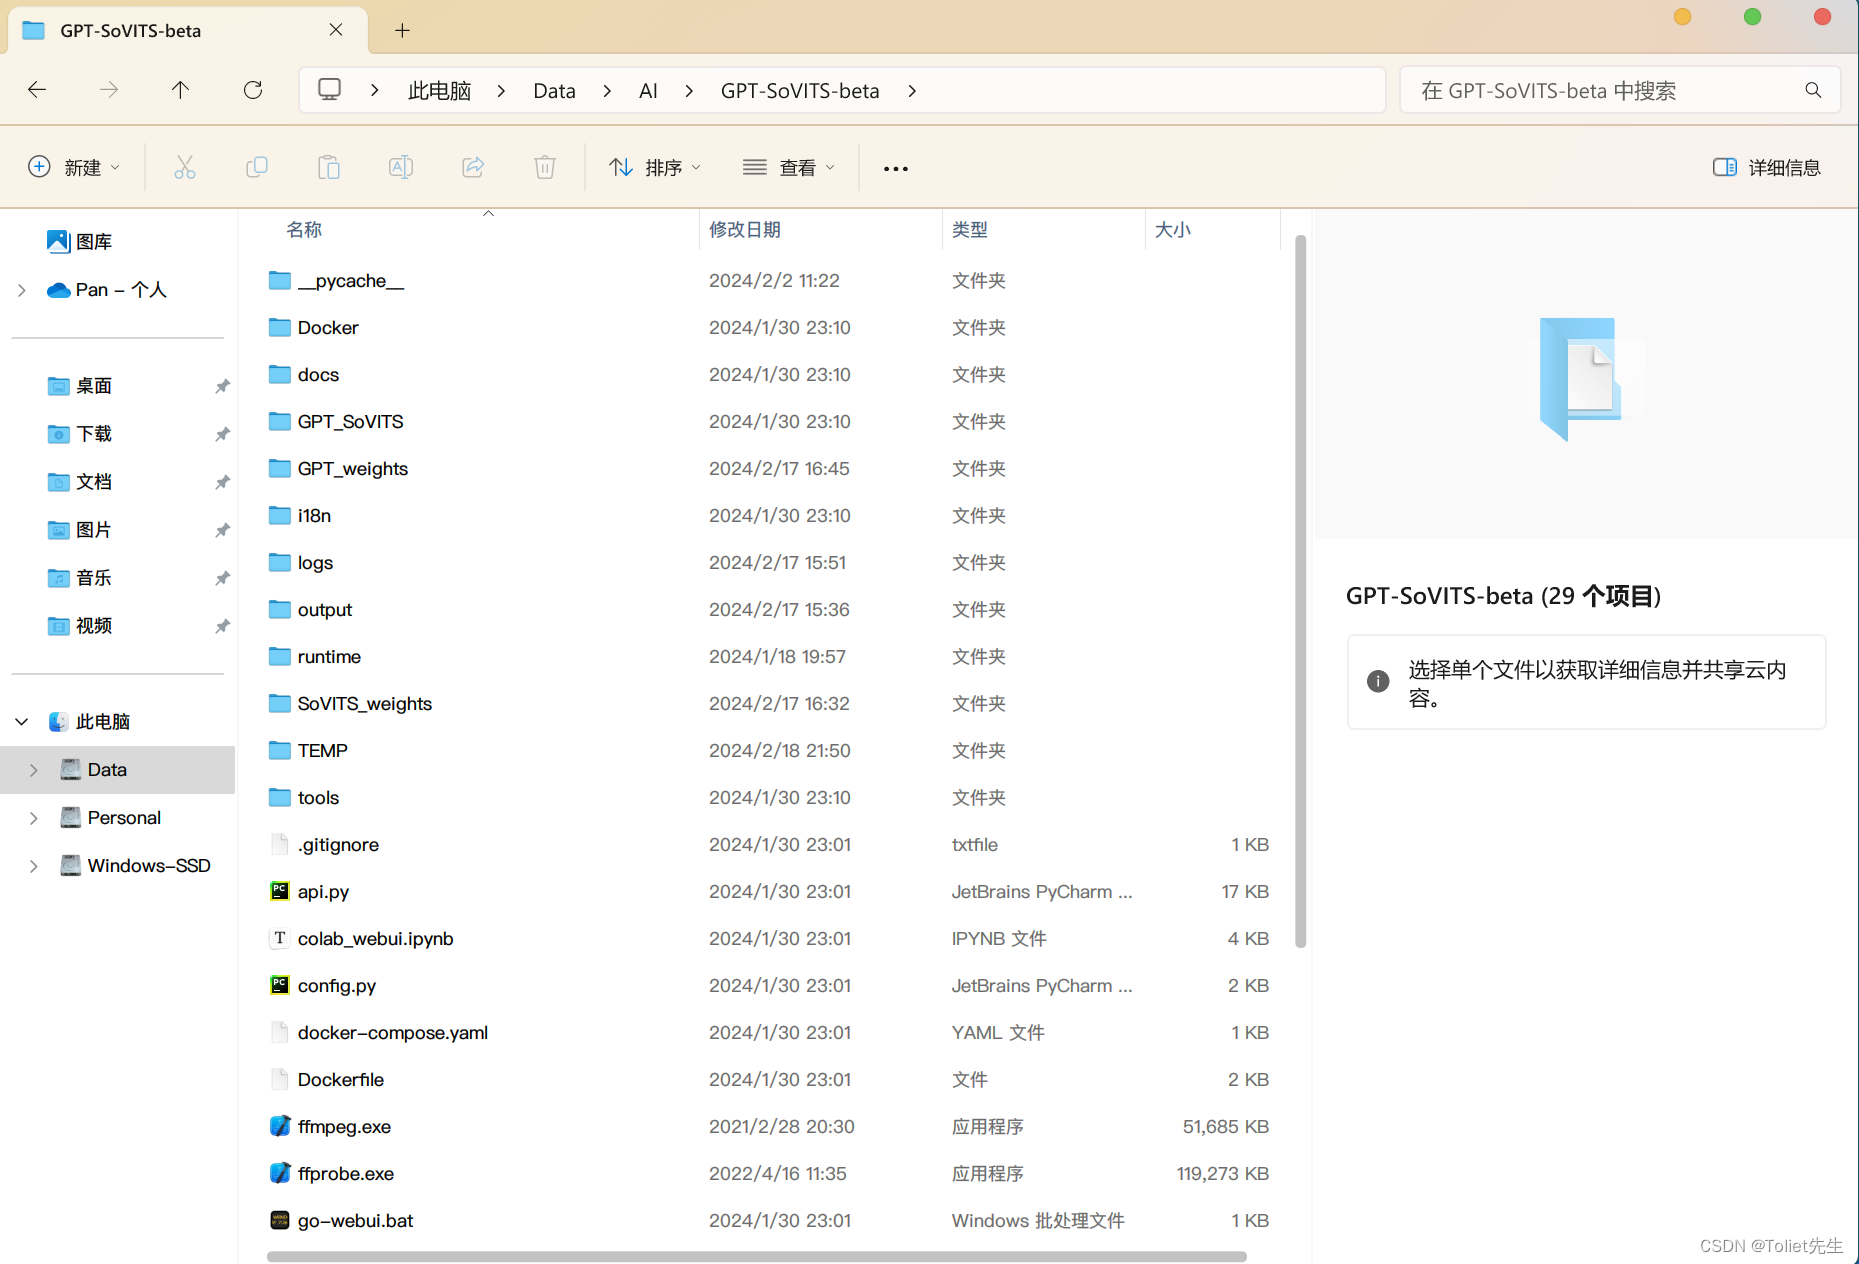Go up one folder level
Viewport: 1859px width, 1264px height.
pos(181,90)
